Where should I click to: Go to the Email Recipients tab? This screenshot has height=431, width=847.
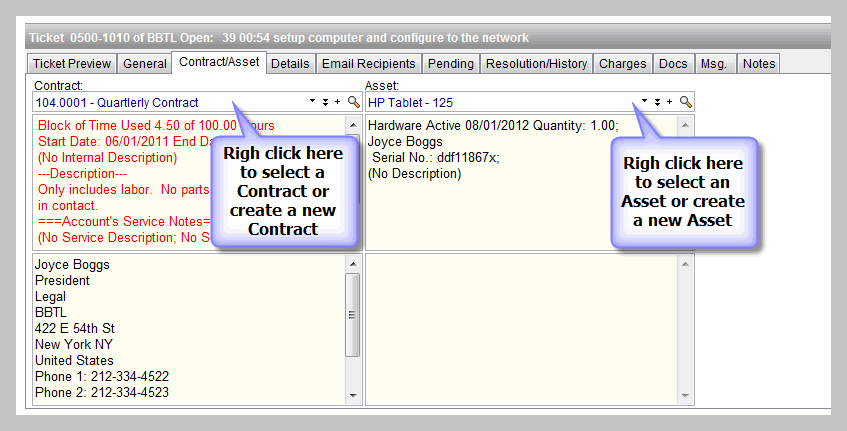(x=368, y=64)
